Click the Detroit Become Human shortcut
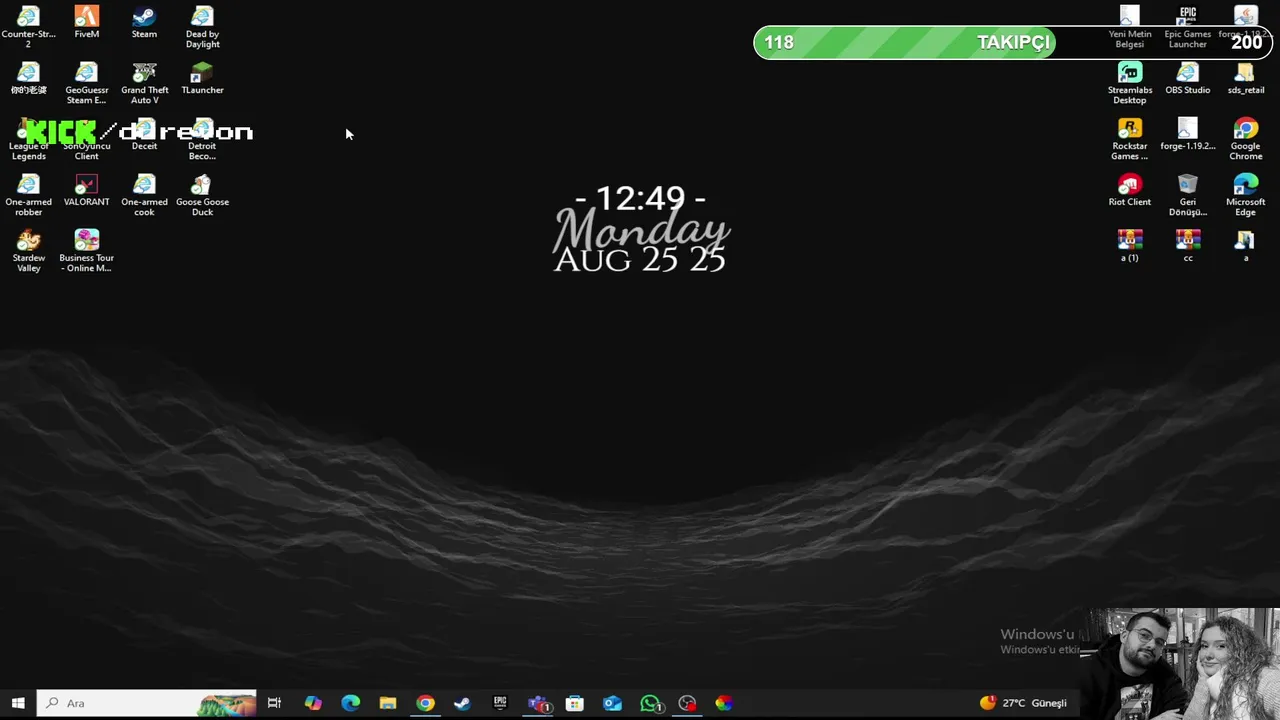Viewport: 1280px width, 720px height. (202, 139)
